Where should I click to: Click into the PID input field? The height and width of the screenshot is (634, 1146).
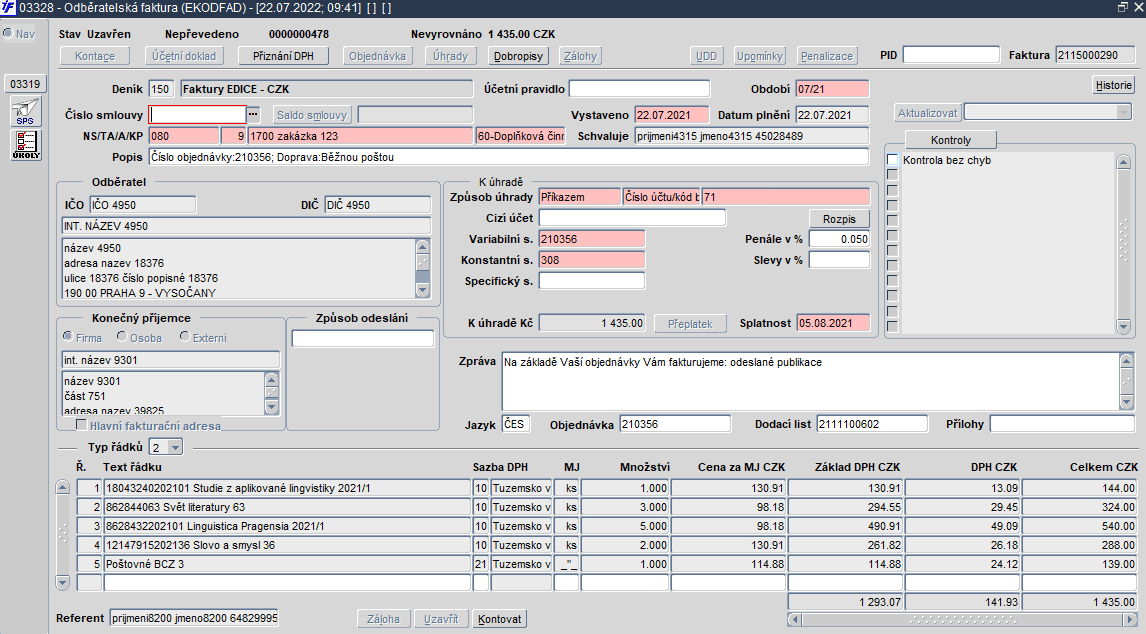[x=951, y=55]
